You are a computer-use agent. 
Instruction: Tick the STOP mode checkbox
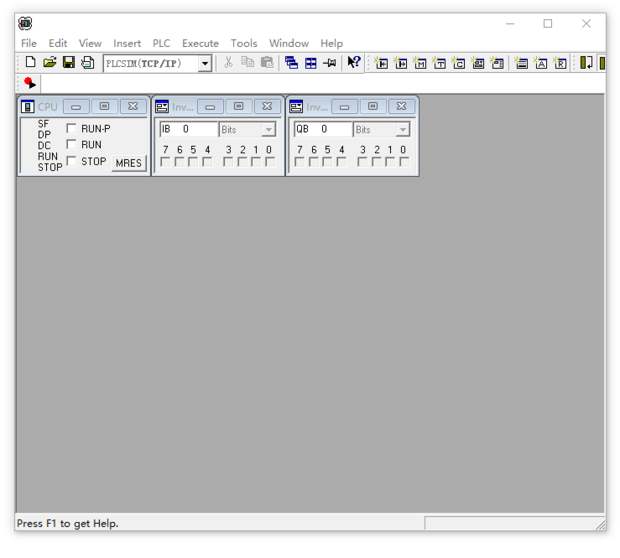(x=71, y=161)
